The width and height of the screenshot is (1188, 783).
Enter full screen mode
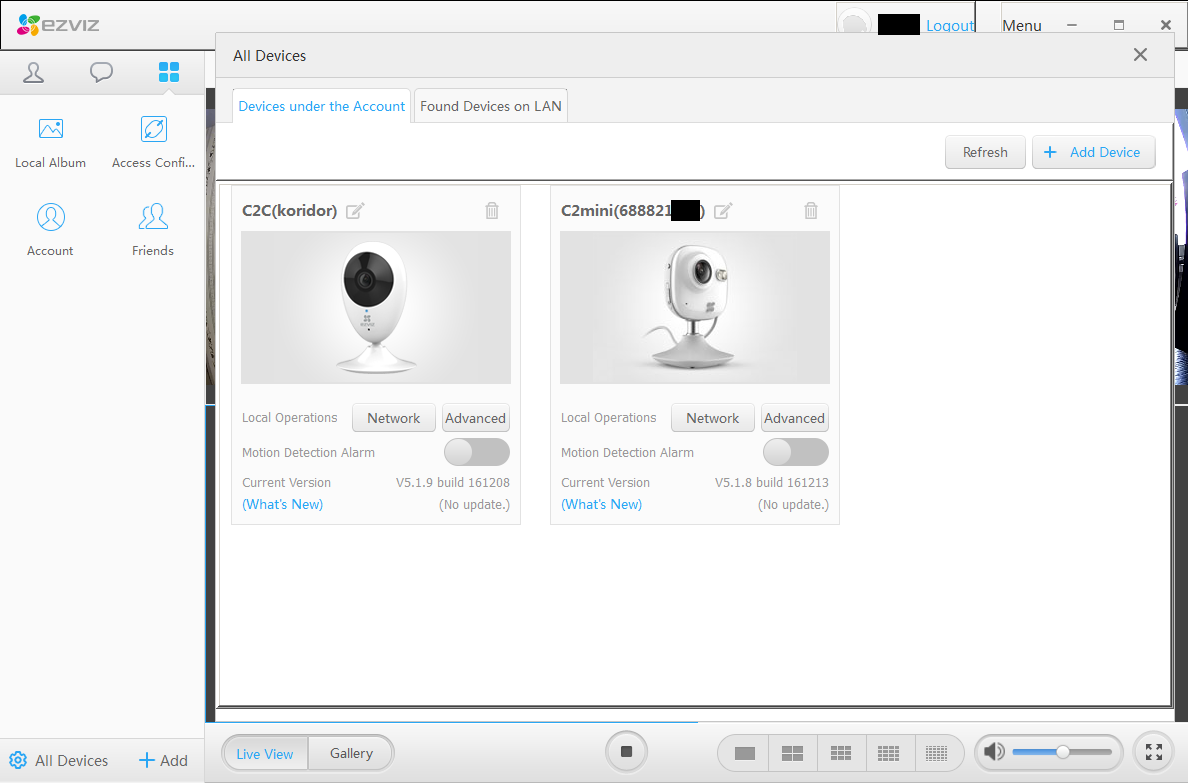(1154, 752)
